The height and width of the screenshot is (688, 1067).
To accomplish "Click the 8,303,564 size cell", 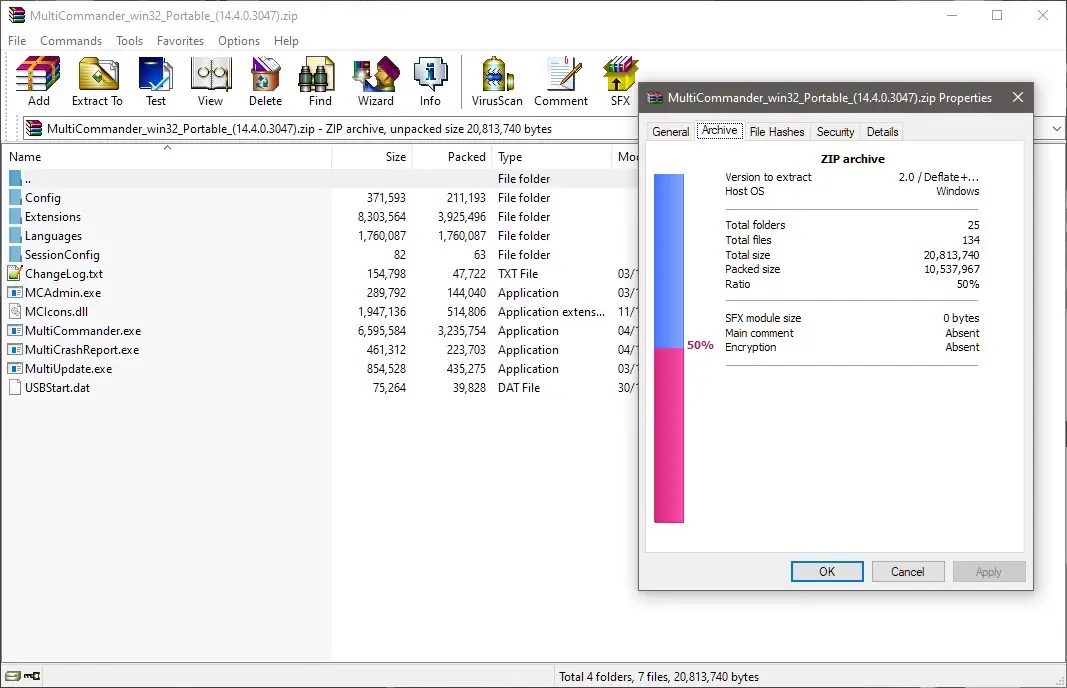I will click(x=382, y=216).
